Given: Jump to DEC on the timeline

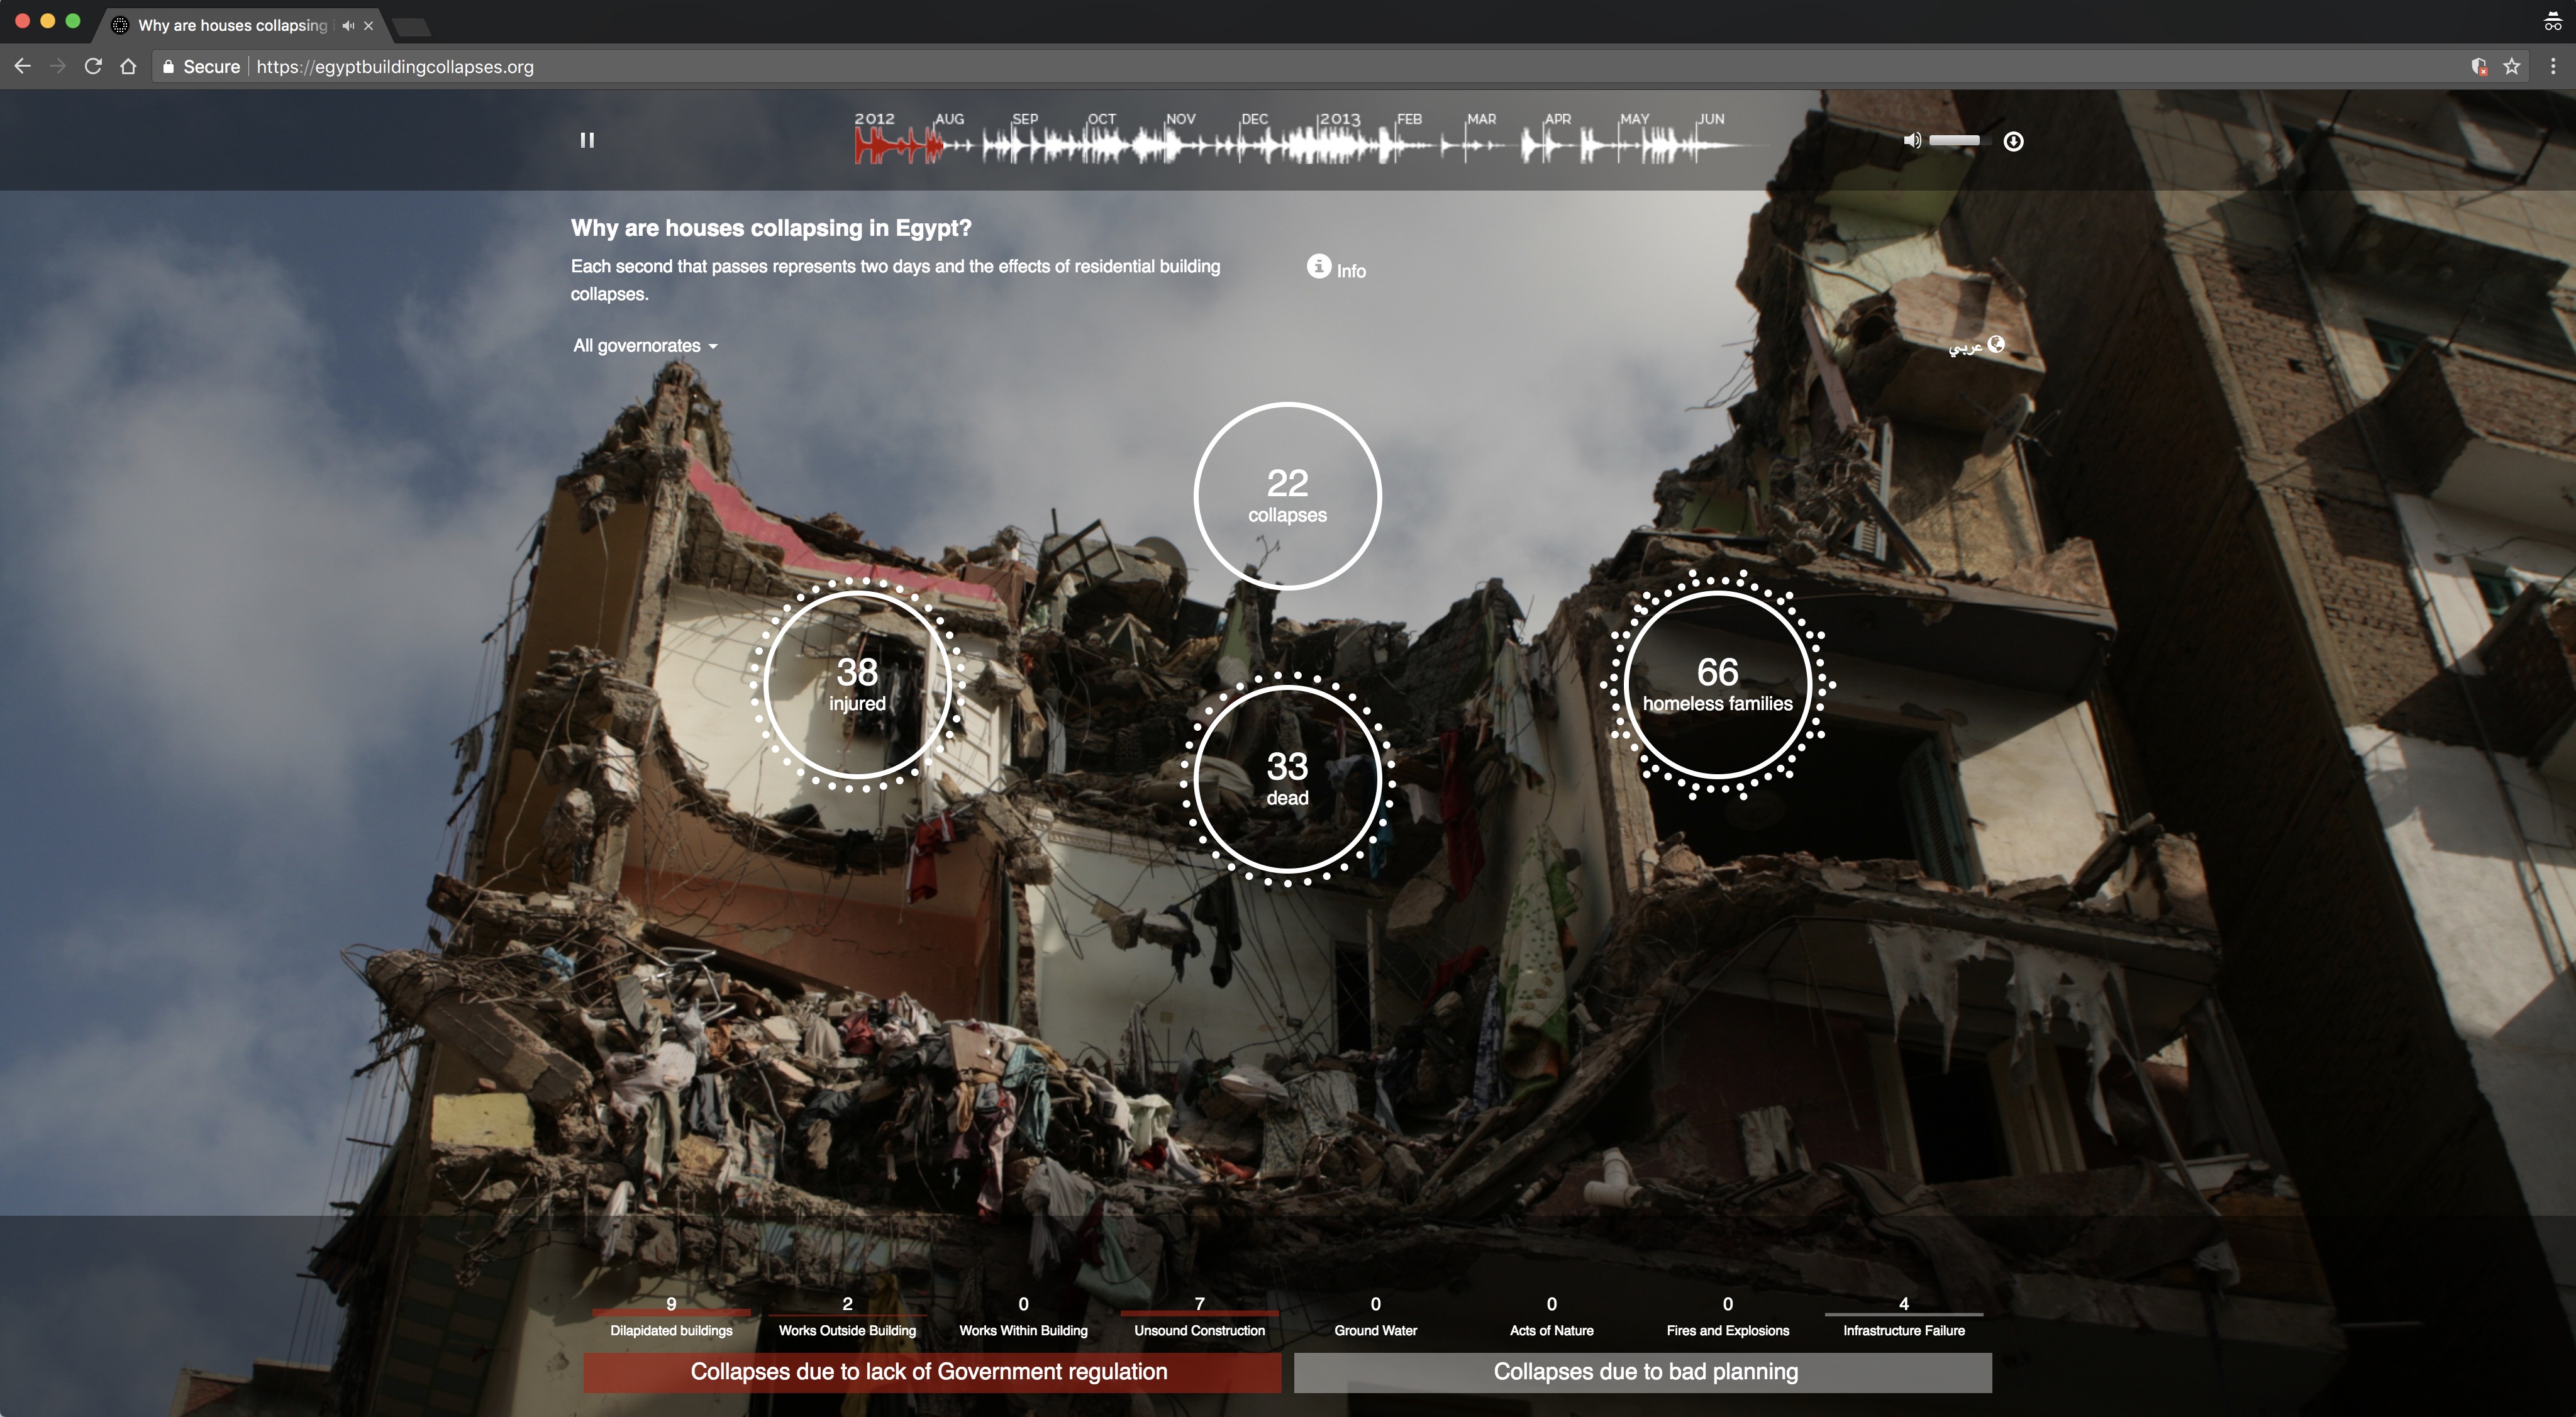Looking at the screenshot, I should (x=1254, y=119).
